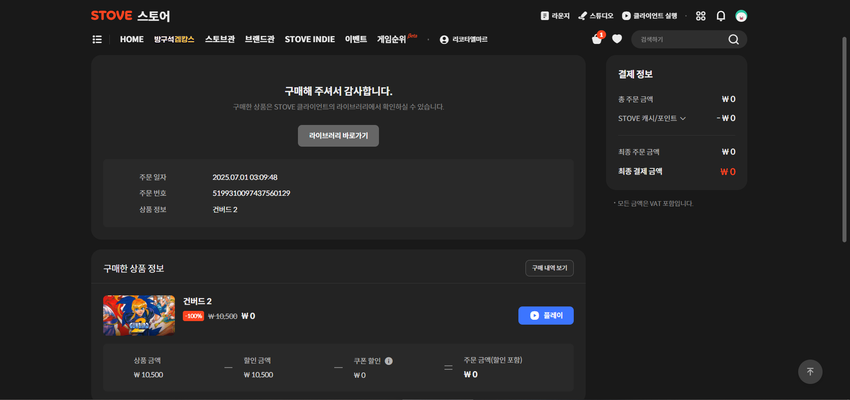The height and width of the screenshot is (400, 850).
Task: Click the 모든 금액은 VAT 포함입니다 note
Action: click(654, 204)
